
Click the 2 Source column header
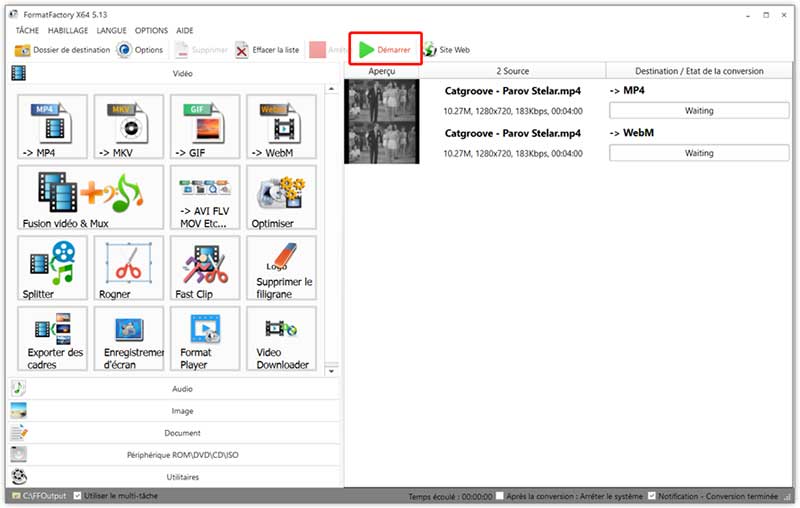(x=512, y=71)
